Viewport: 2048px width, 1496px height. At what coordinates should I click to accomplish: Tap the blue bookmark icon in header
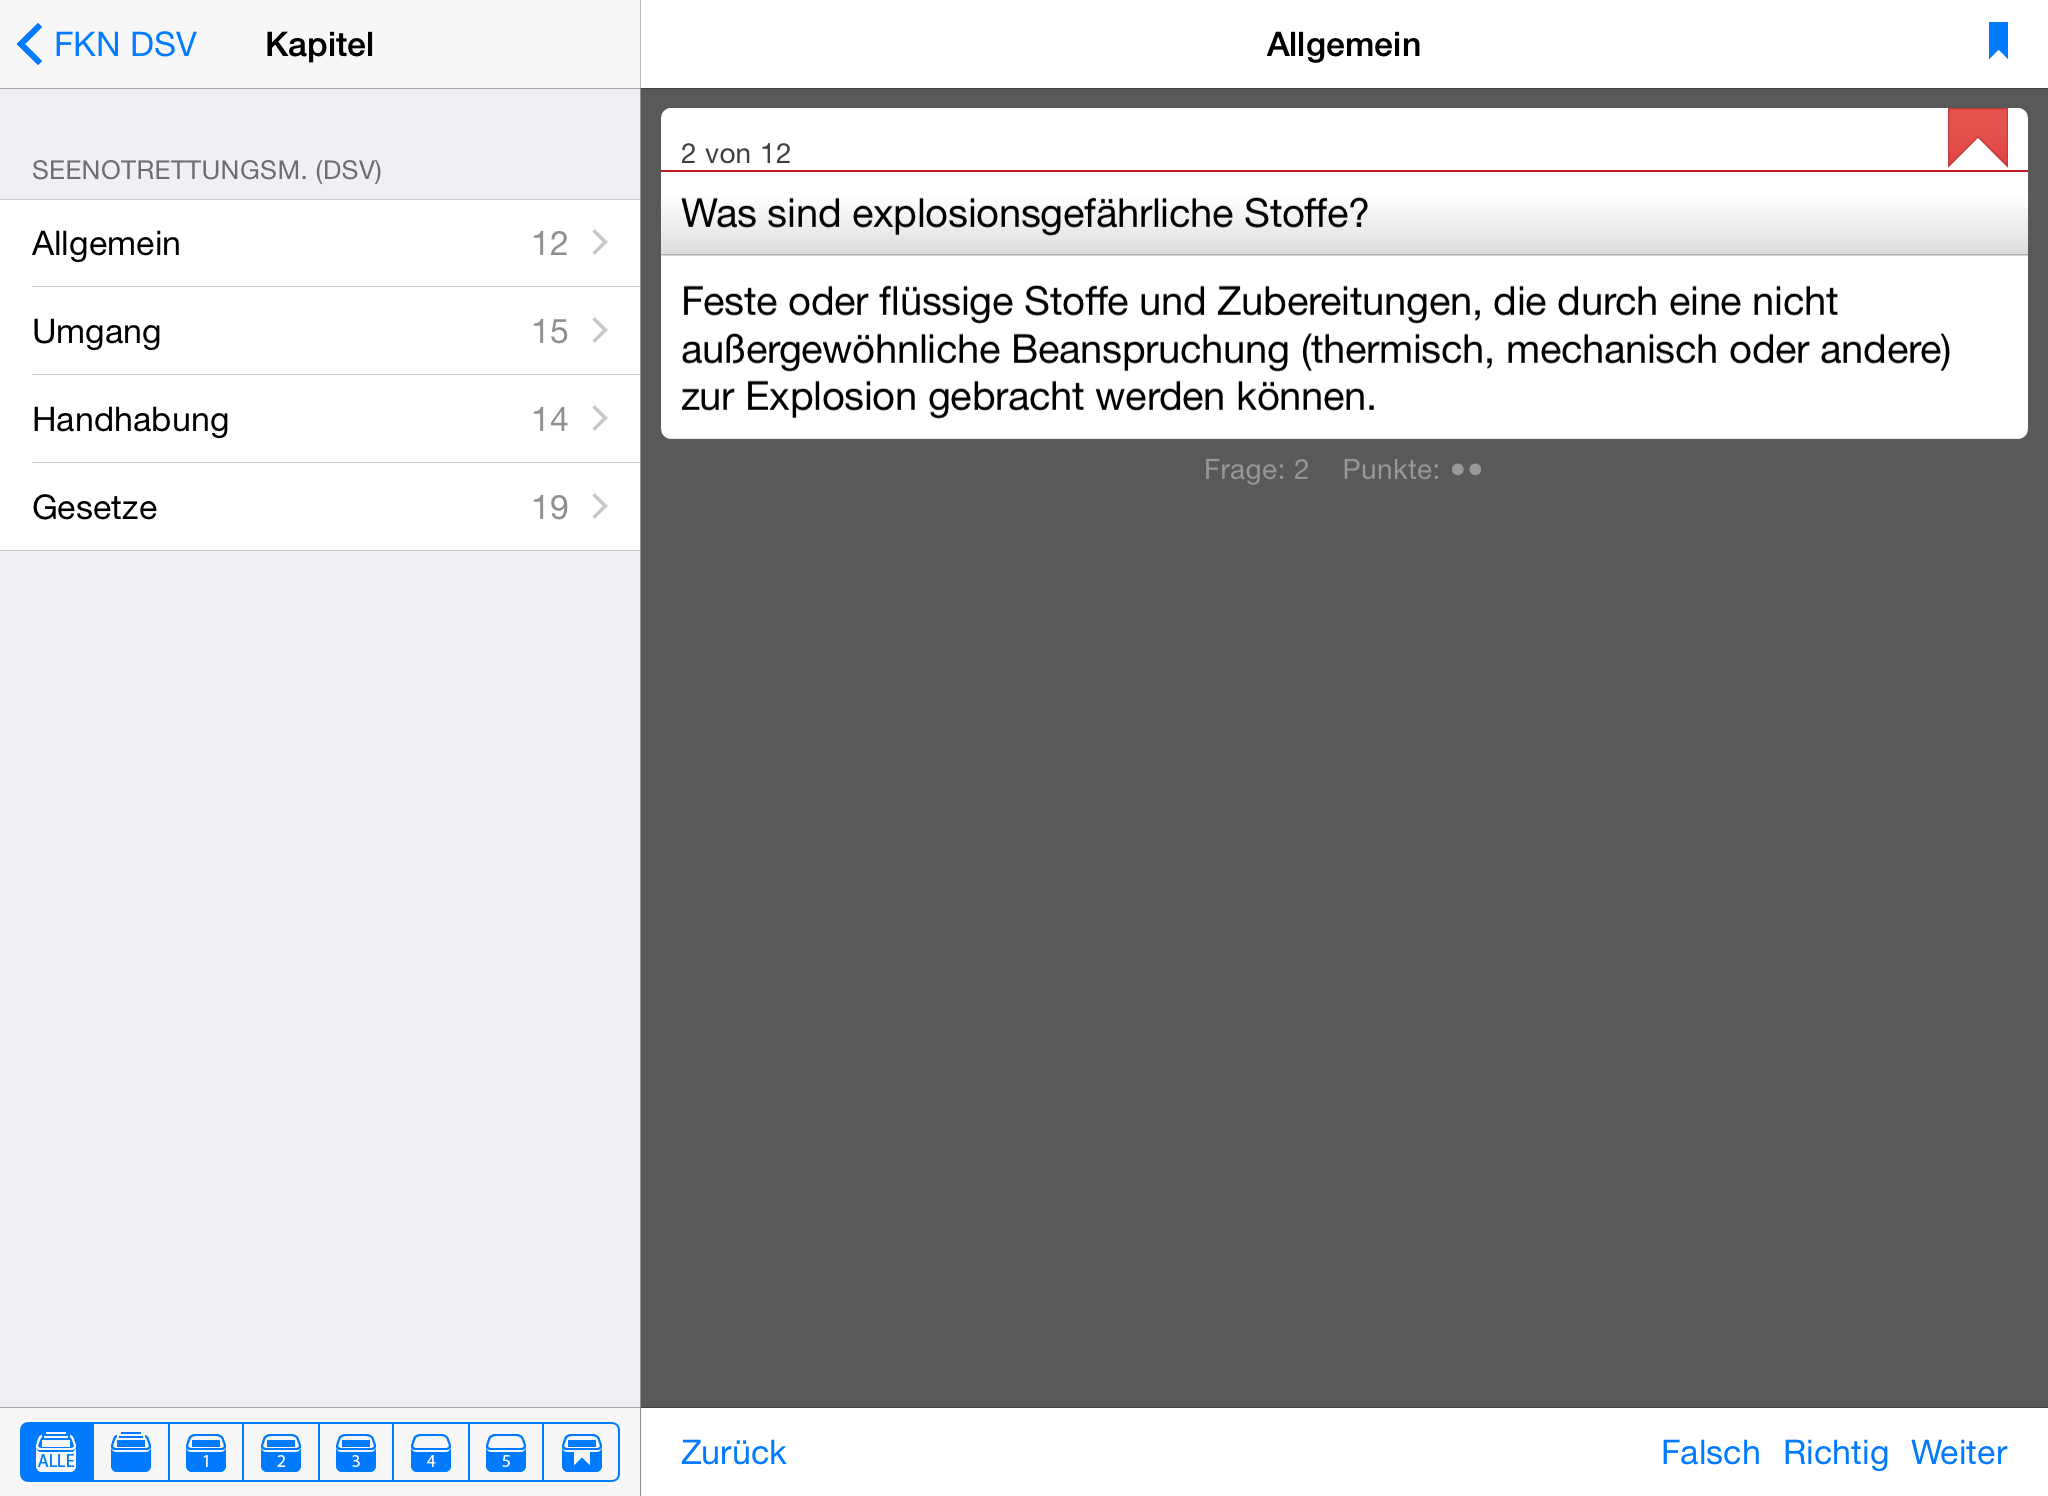point(1998,41)
